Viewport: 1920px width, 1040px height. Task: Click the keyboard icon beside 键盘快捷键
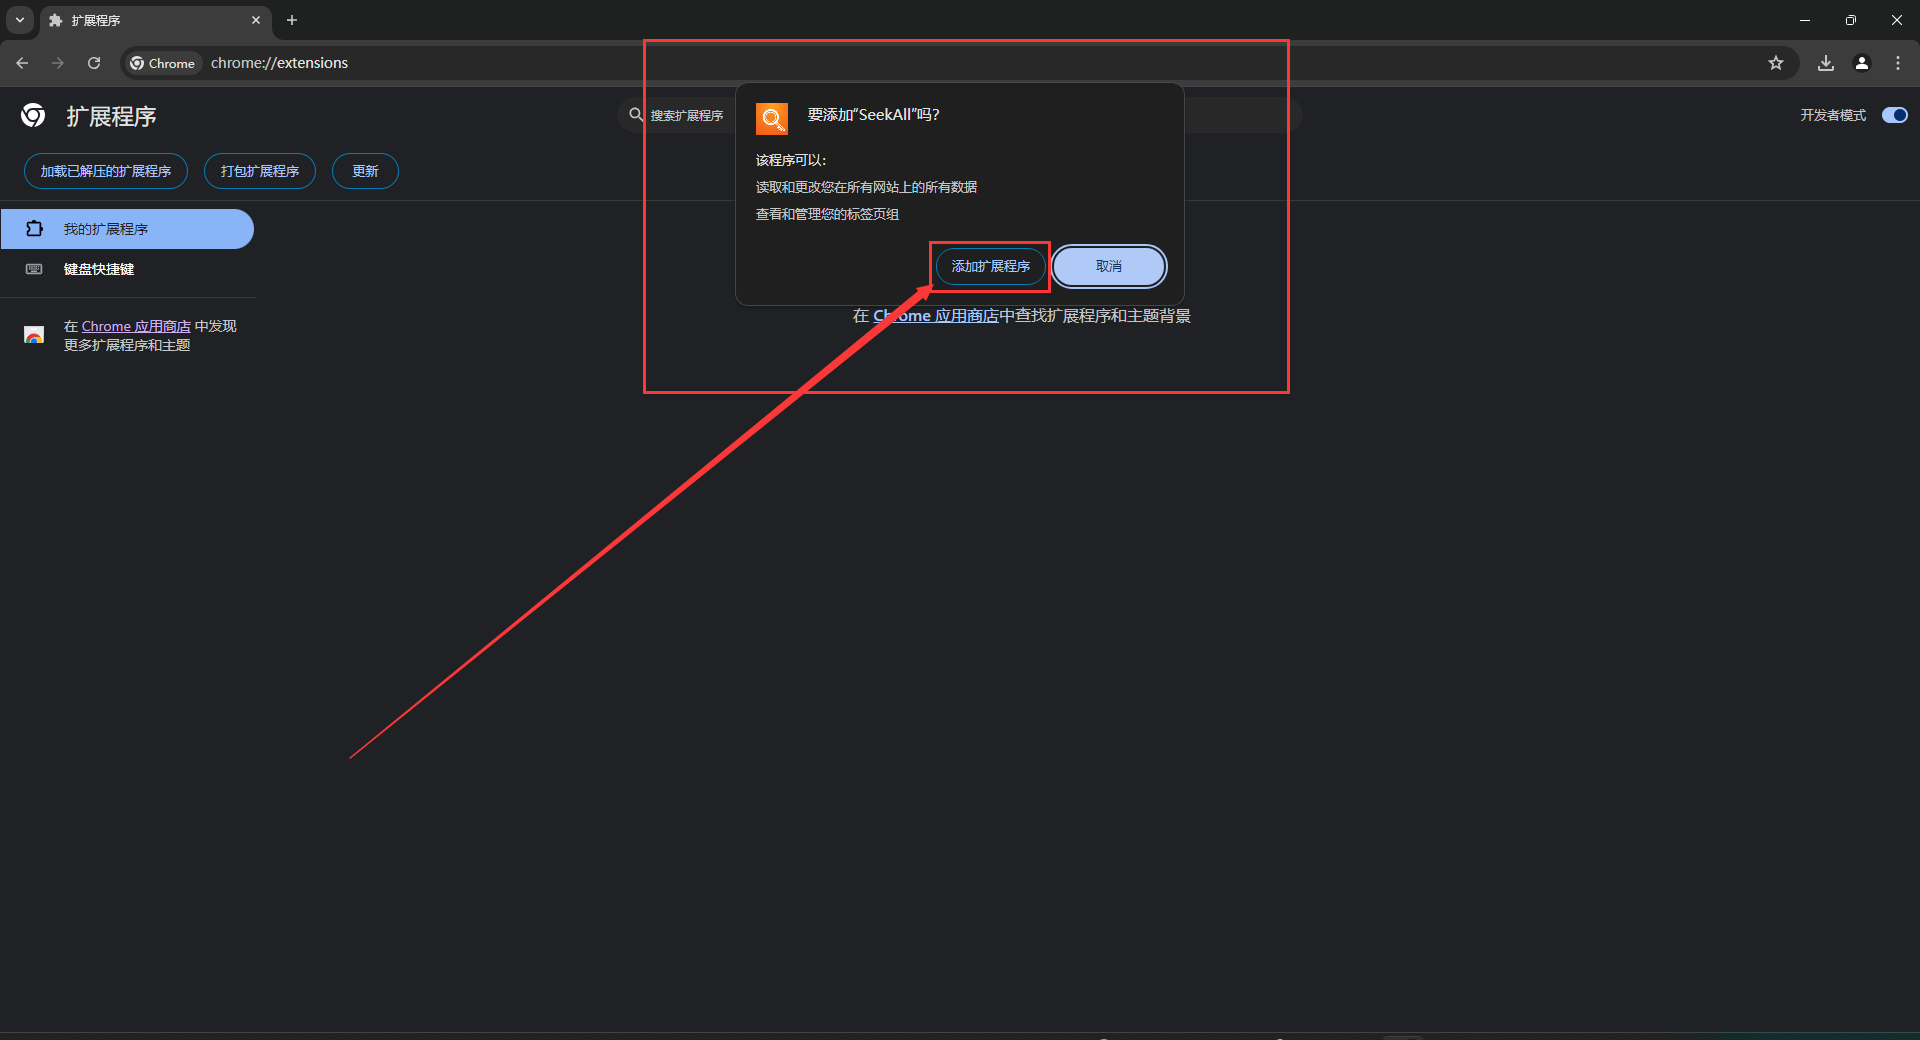(x=34, y=269)
